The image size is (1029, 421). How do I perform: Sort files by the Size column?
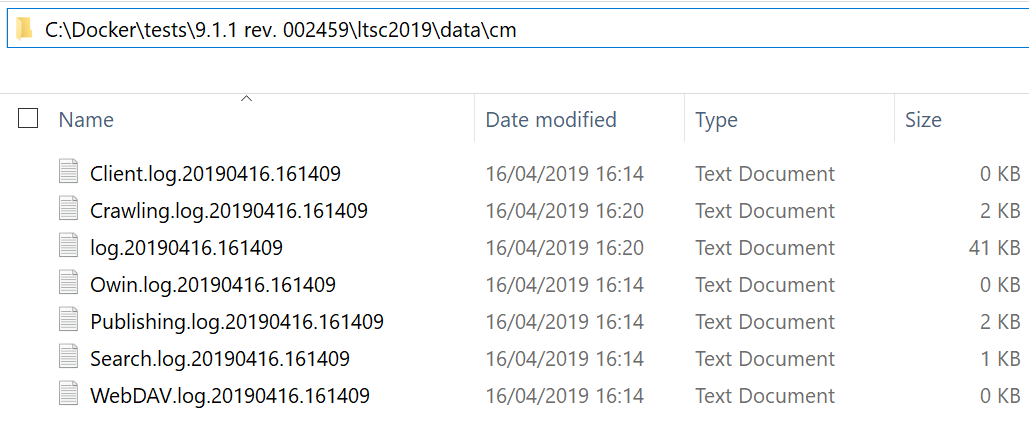(923, 120)
